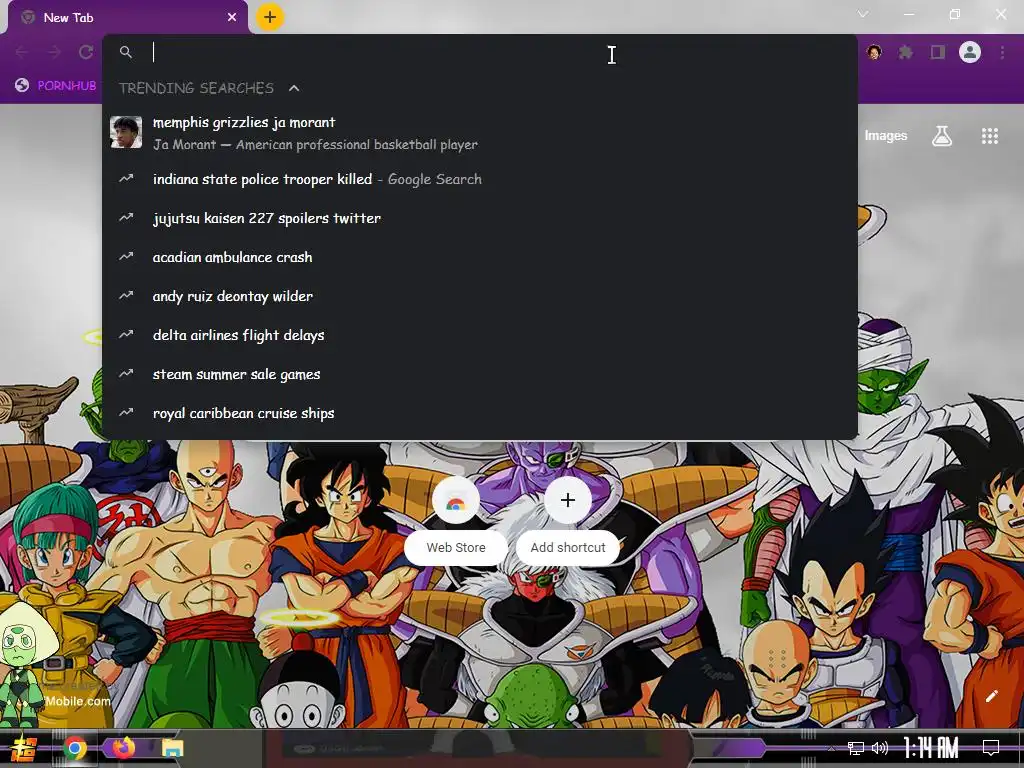Open the Images link on new tab page
Image resolution: width=1024 pixels, height=768 pixels.
tap(886, 136)
